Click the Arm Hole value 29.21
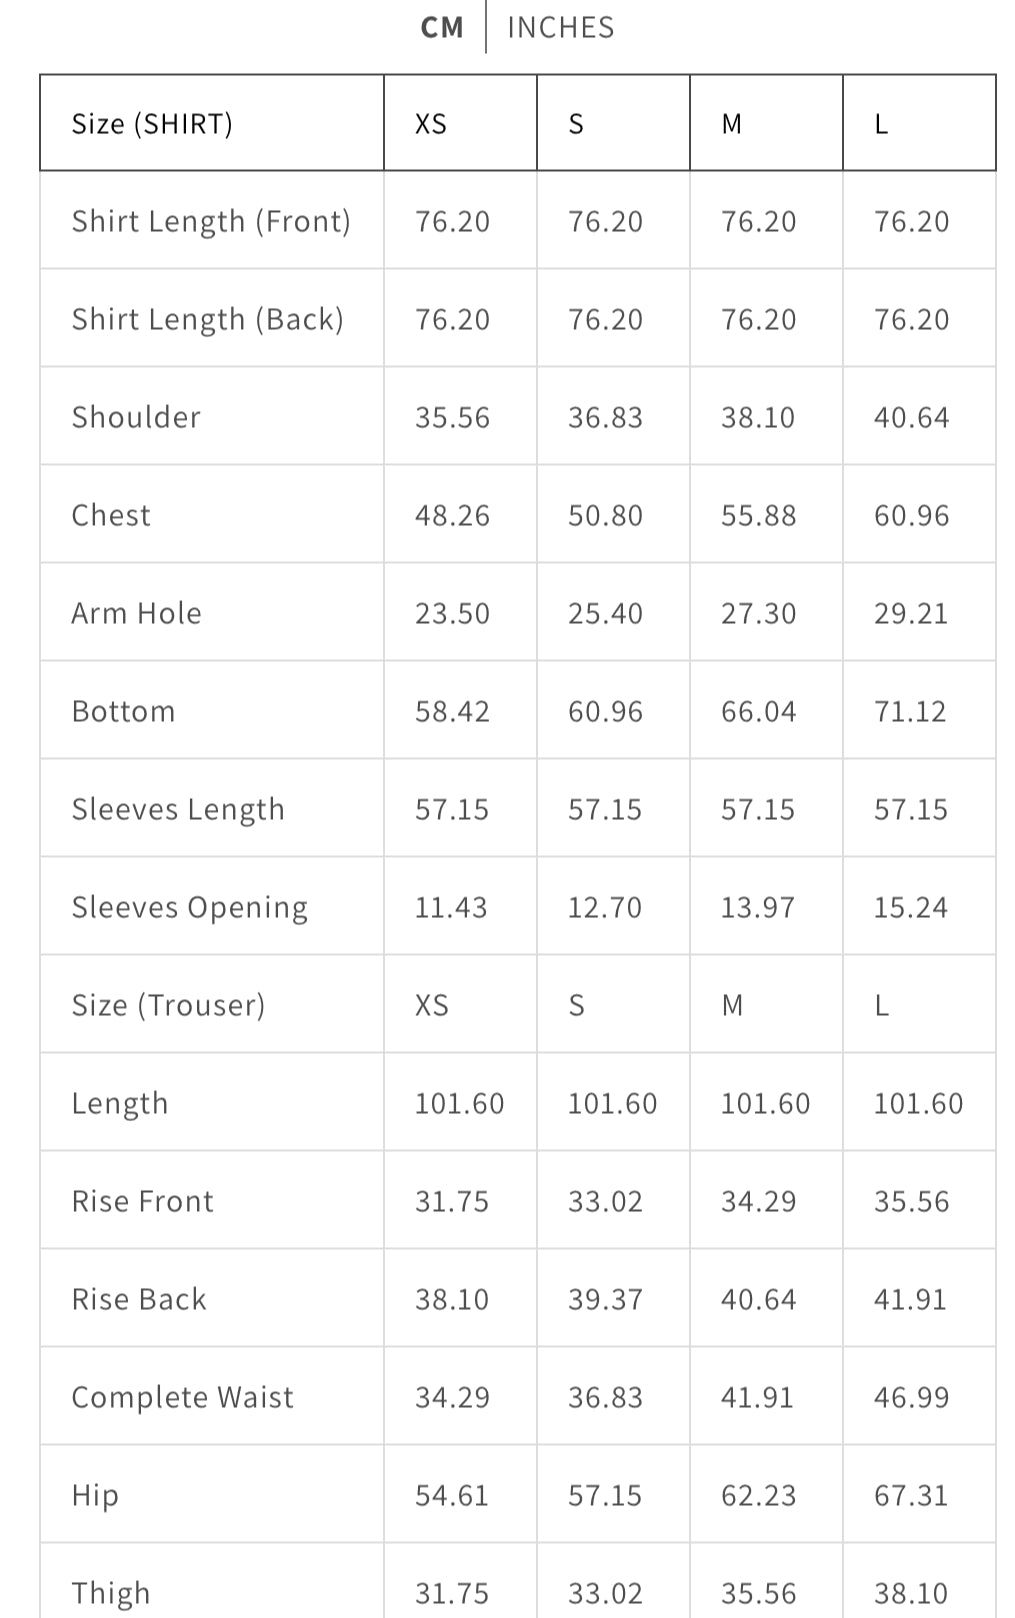This screenshot has height=1618, width=1015. tap(911, 613)
